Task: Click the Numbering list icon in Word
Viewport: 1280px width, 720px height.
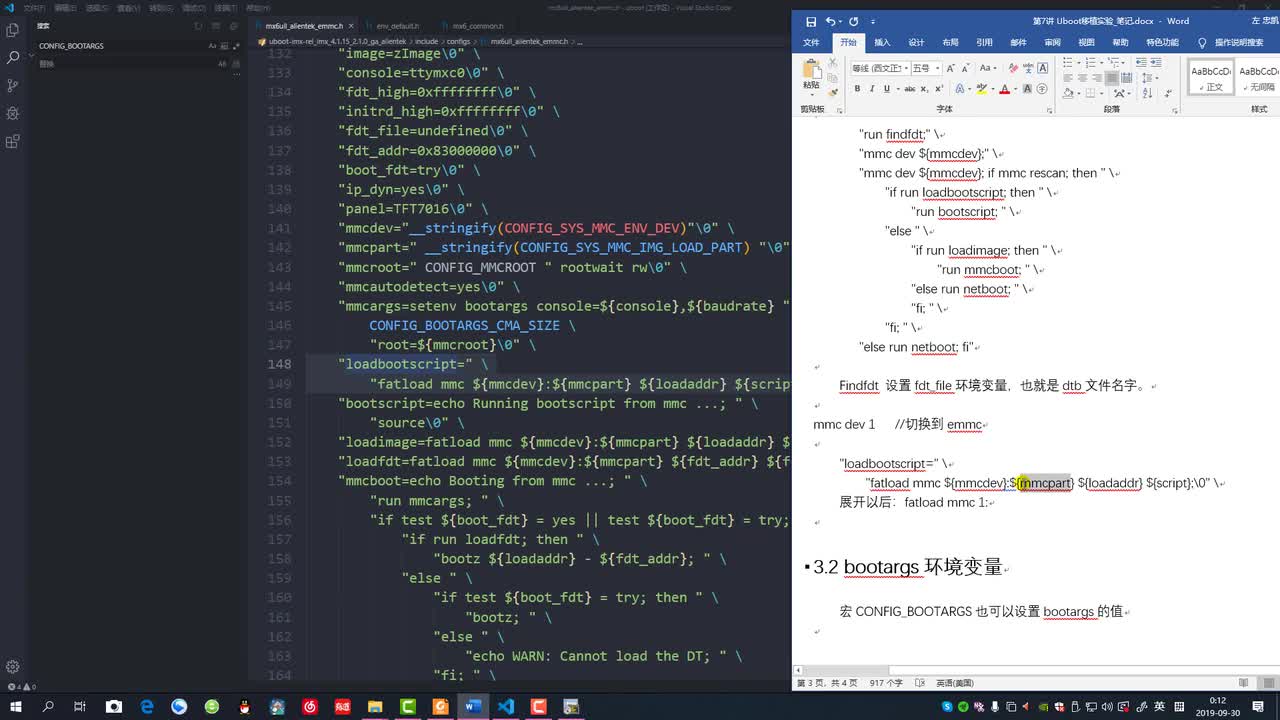Action: coord(1091,62)
